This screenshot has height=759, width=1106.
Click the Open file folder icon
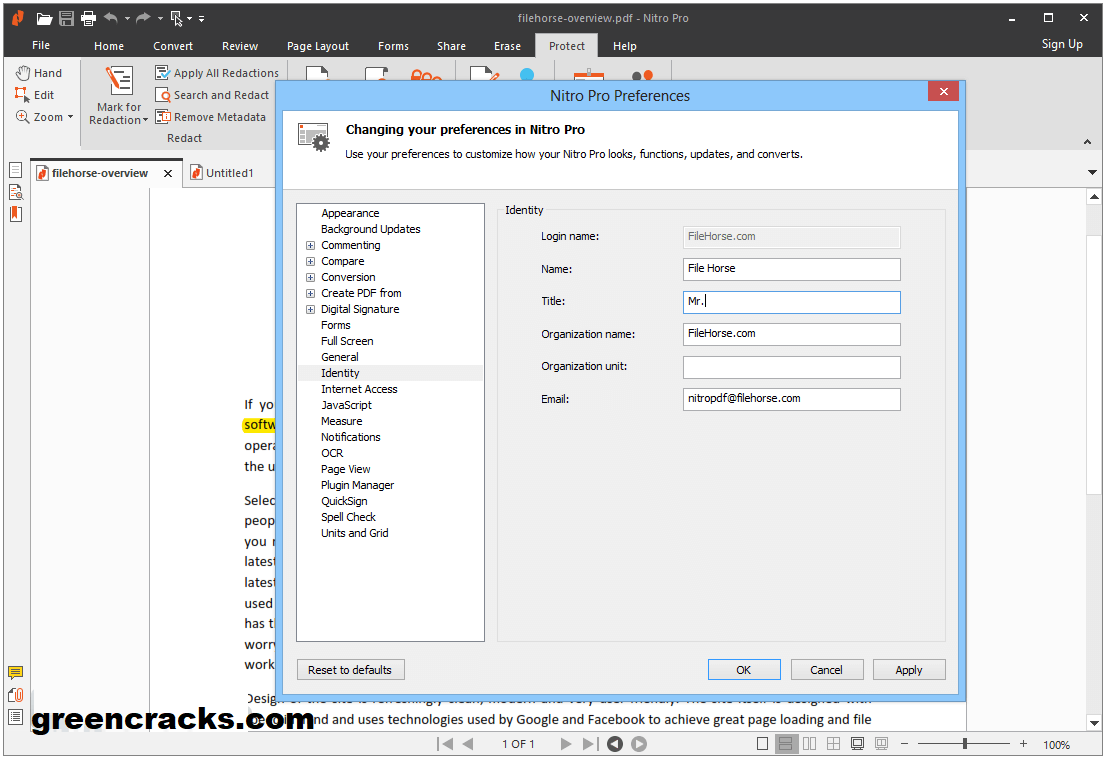(44, 18)
